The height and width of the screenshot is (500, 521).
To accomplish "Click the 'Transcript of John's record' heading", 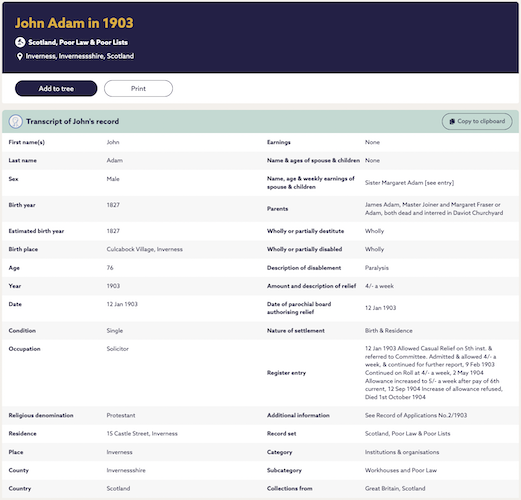I will (x=73, y=121).
